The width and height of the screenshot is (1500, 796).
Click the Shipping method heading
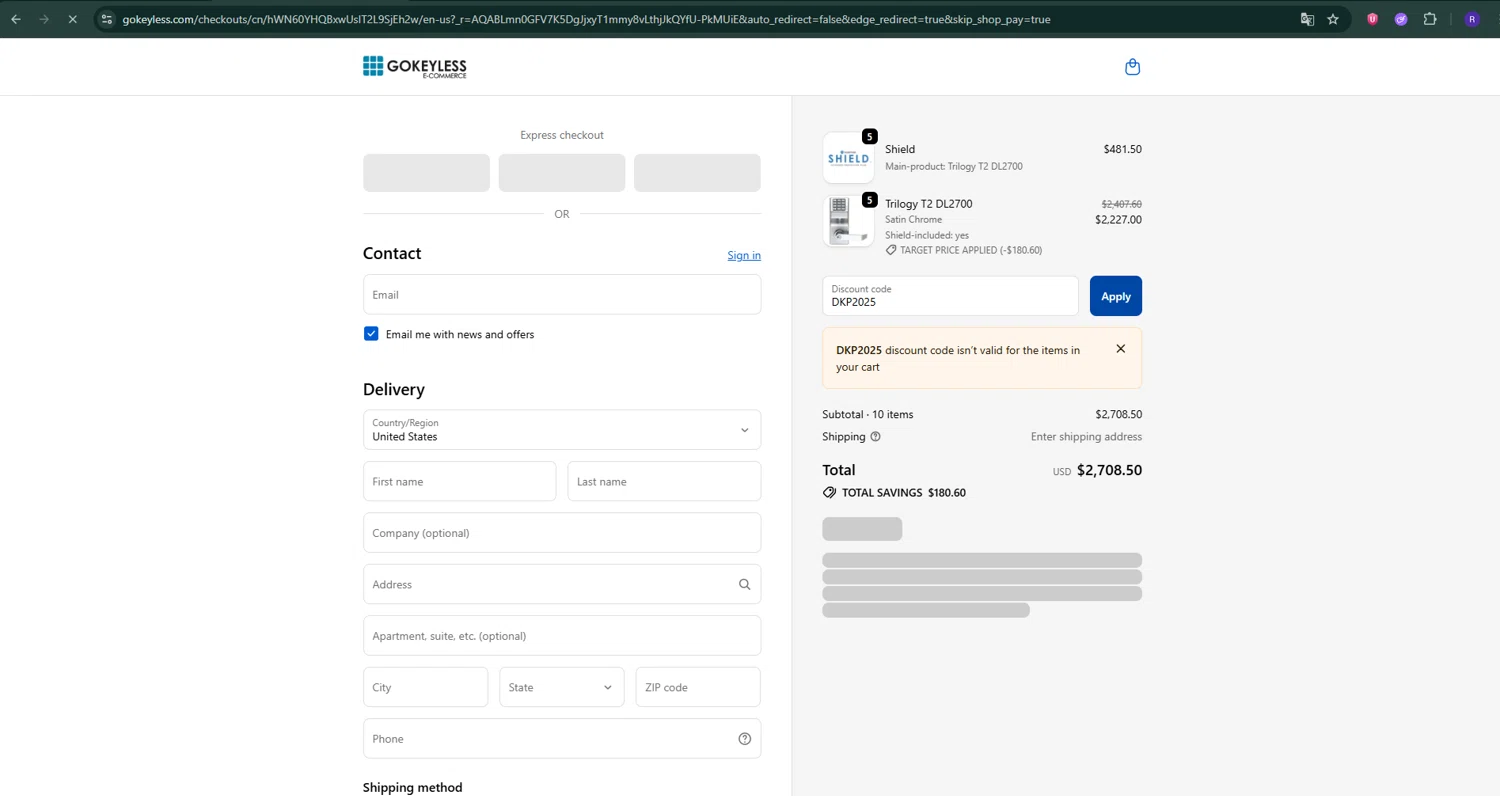pyautogui.click(x=413, y=787)
